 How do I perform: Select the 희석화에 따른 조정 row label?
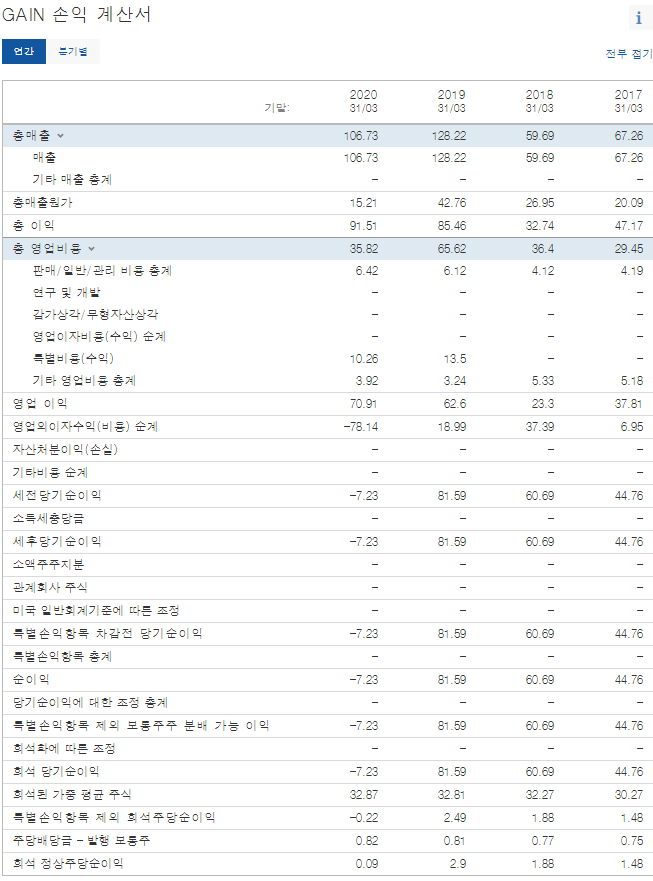click(x=64, y=748)
